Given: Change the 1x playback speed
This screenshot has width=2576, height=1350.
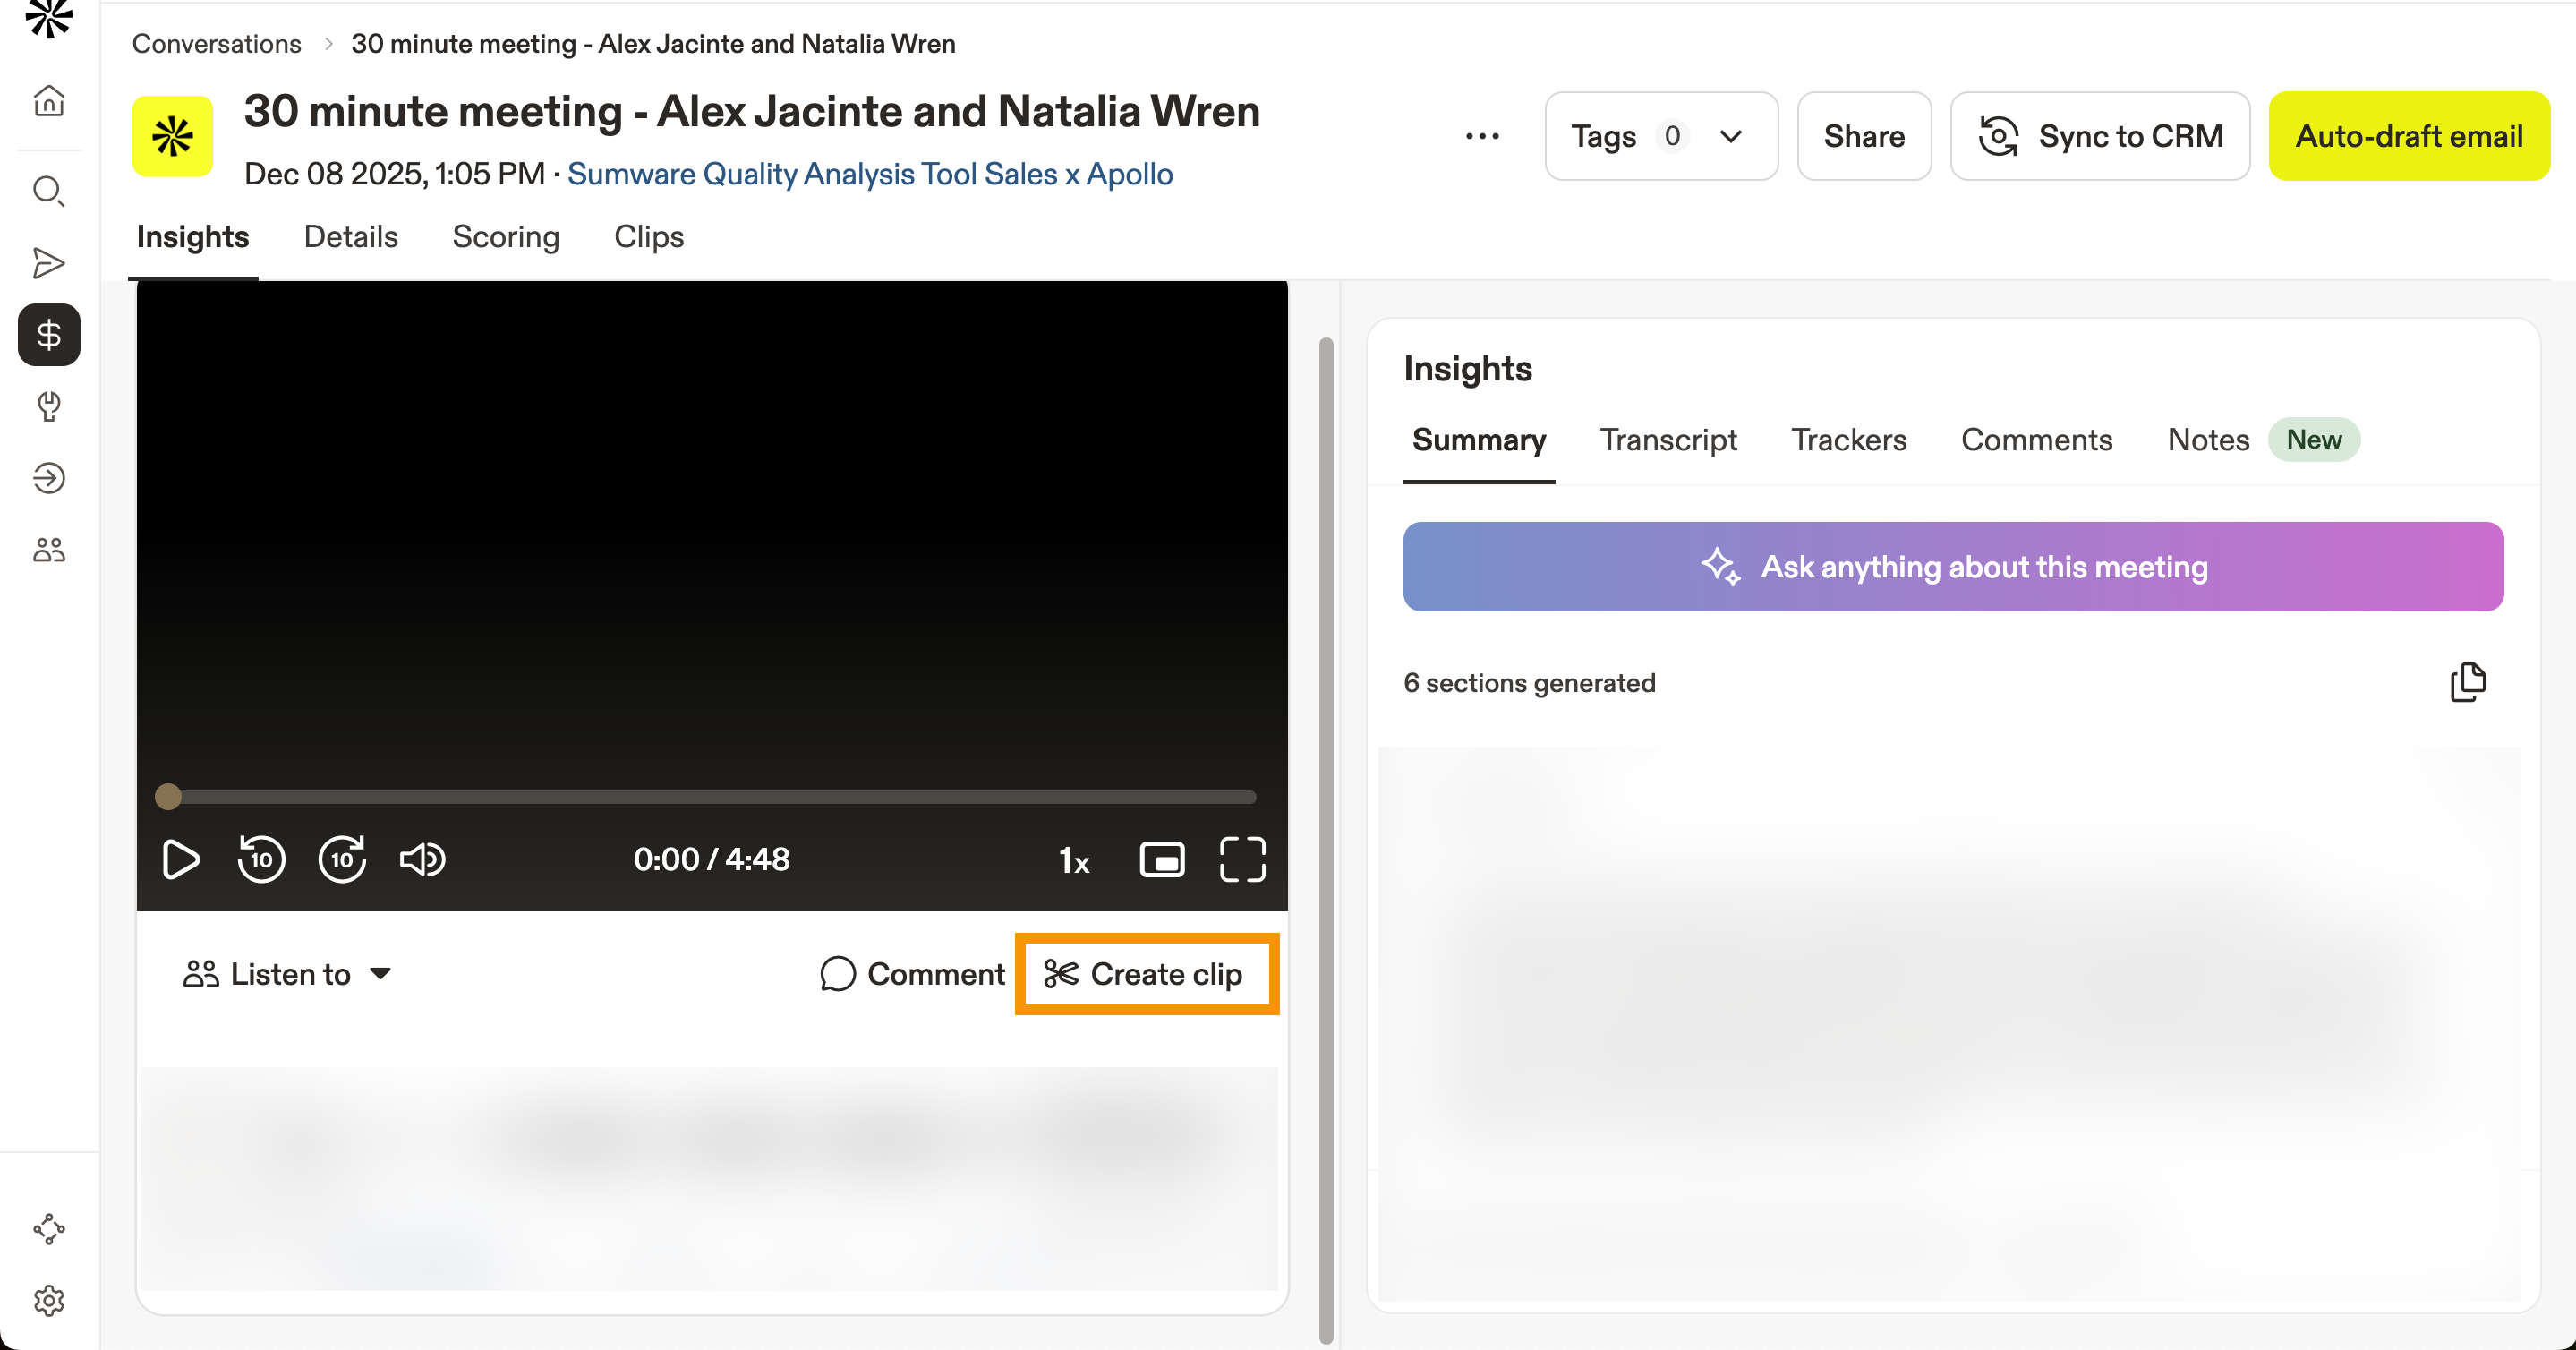Looking at the screenshot, I should [1074, 860].
